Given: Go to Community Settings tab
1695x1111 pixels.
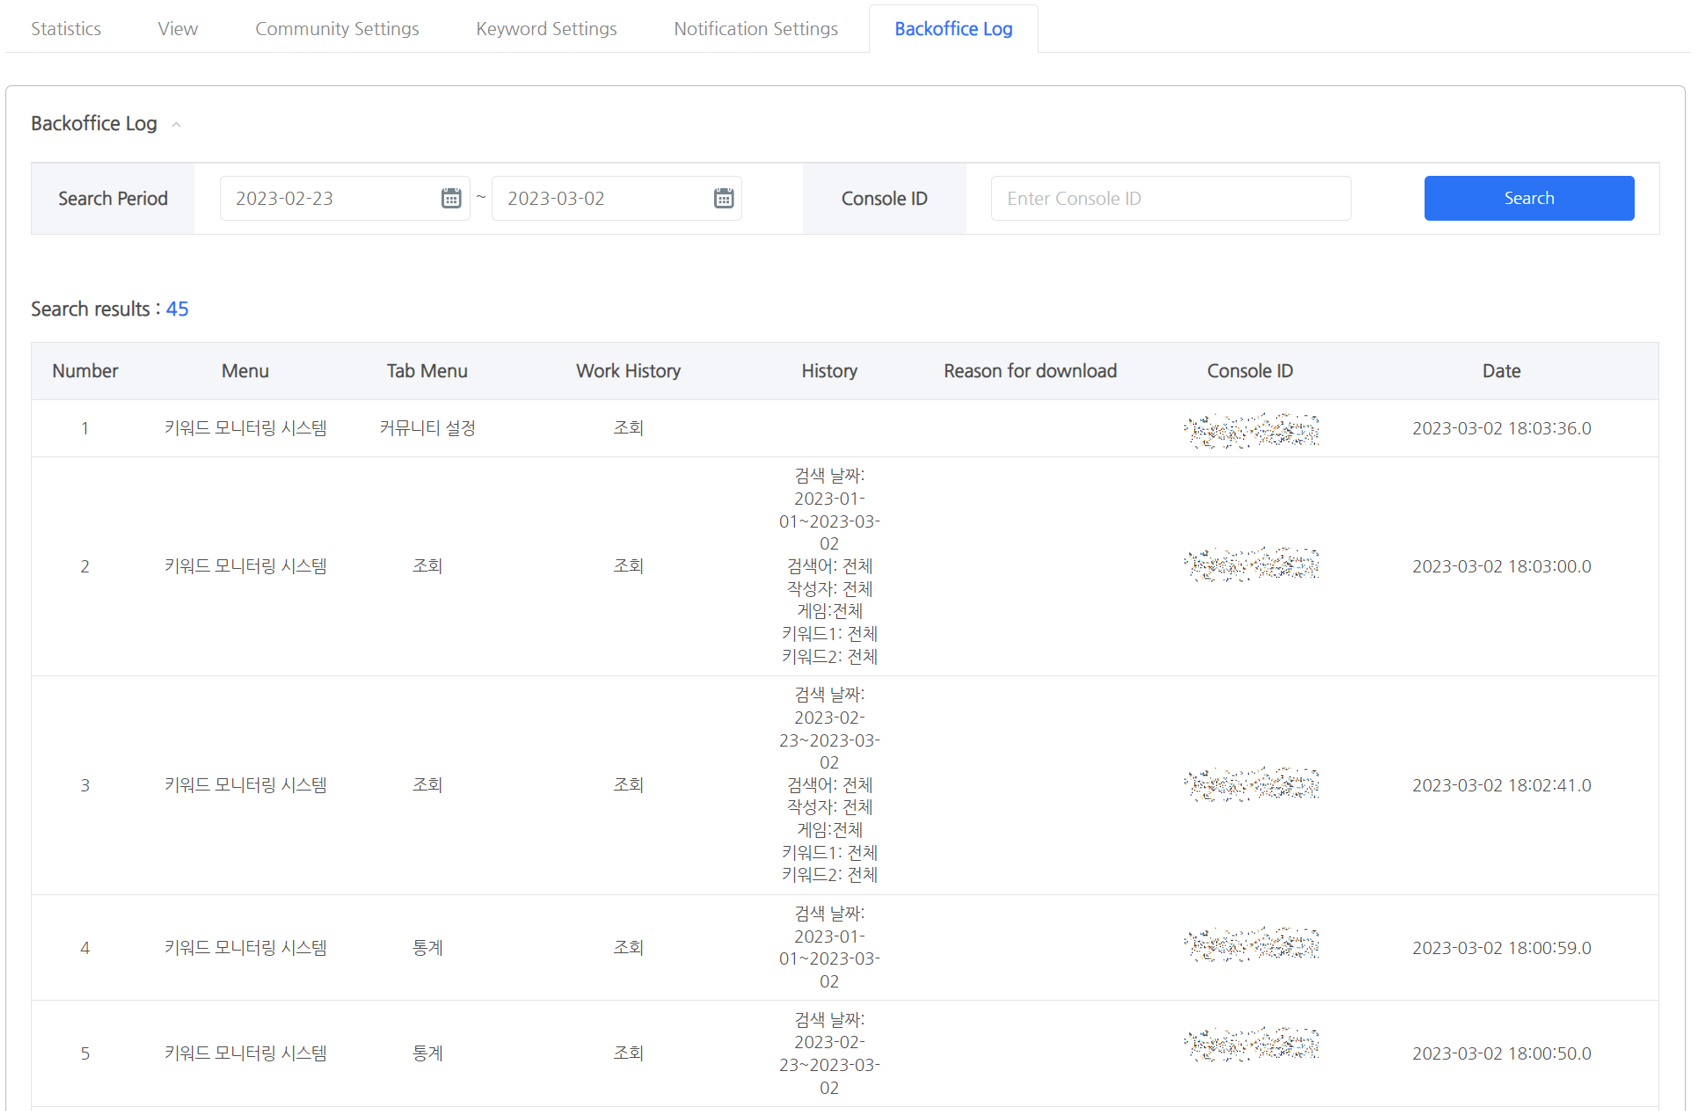Looking at the screenshot, I should [x=337, y=28].
